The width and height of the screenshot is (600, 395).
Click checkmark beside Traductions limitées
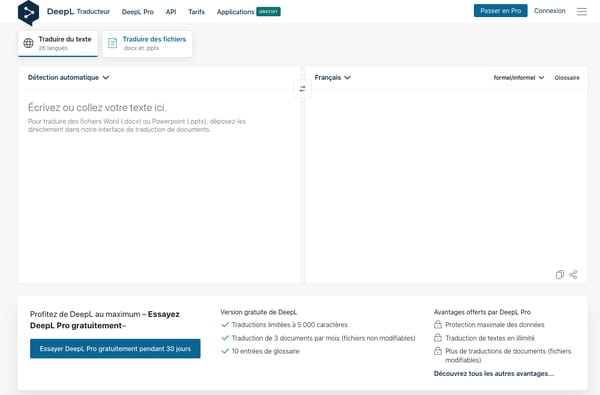coord(225,325)
